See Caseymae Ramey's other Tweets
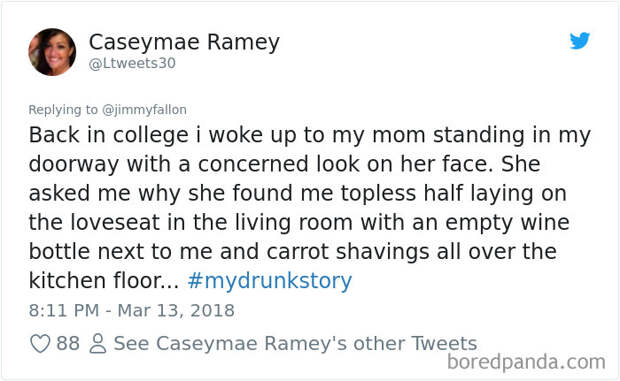The height and width of the screenshot is (381, 620). click(x=295, y=343)
